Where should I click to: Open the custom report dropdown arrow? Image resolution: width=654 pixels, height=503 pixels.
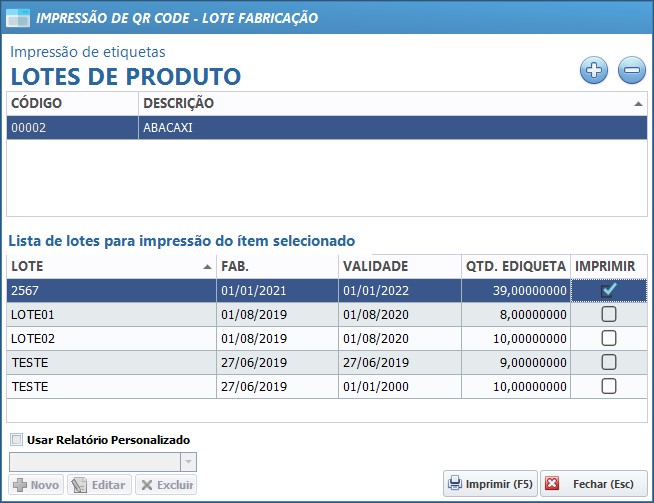(x=188, y=462)
